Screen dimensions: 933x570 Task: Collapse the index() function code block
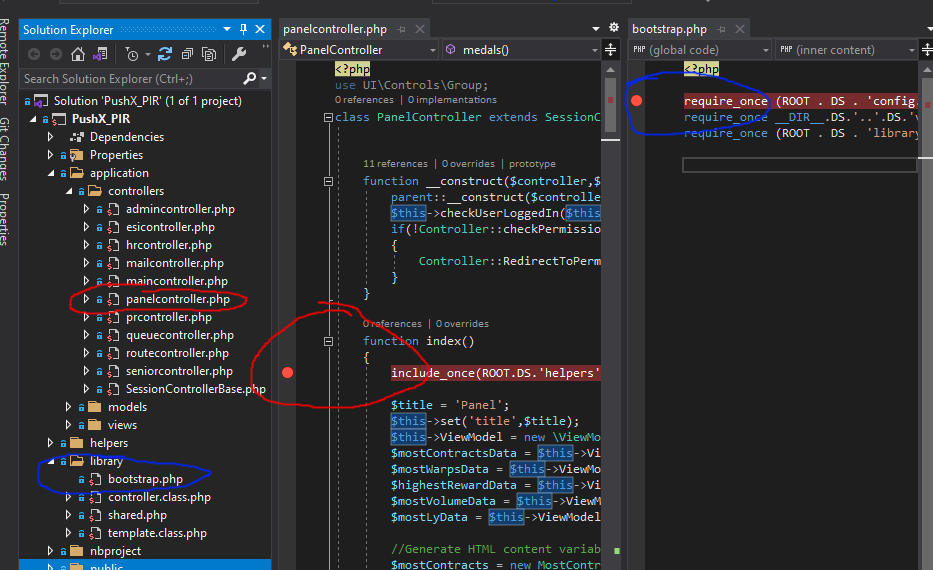point(327,342)
